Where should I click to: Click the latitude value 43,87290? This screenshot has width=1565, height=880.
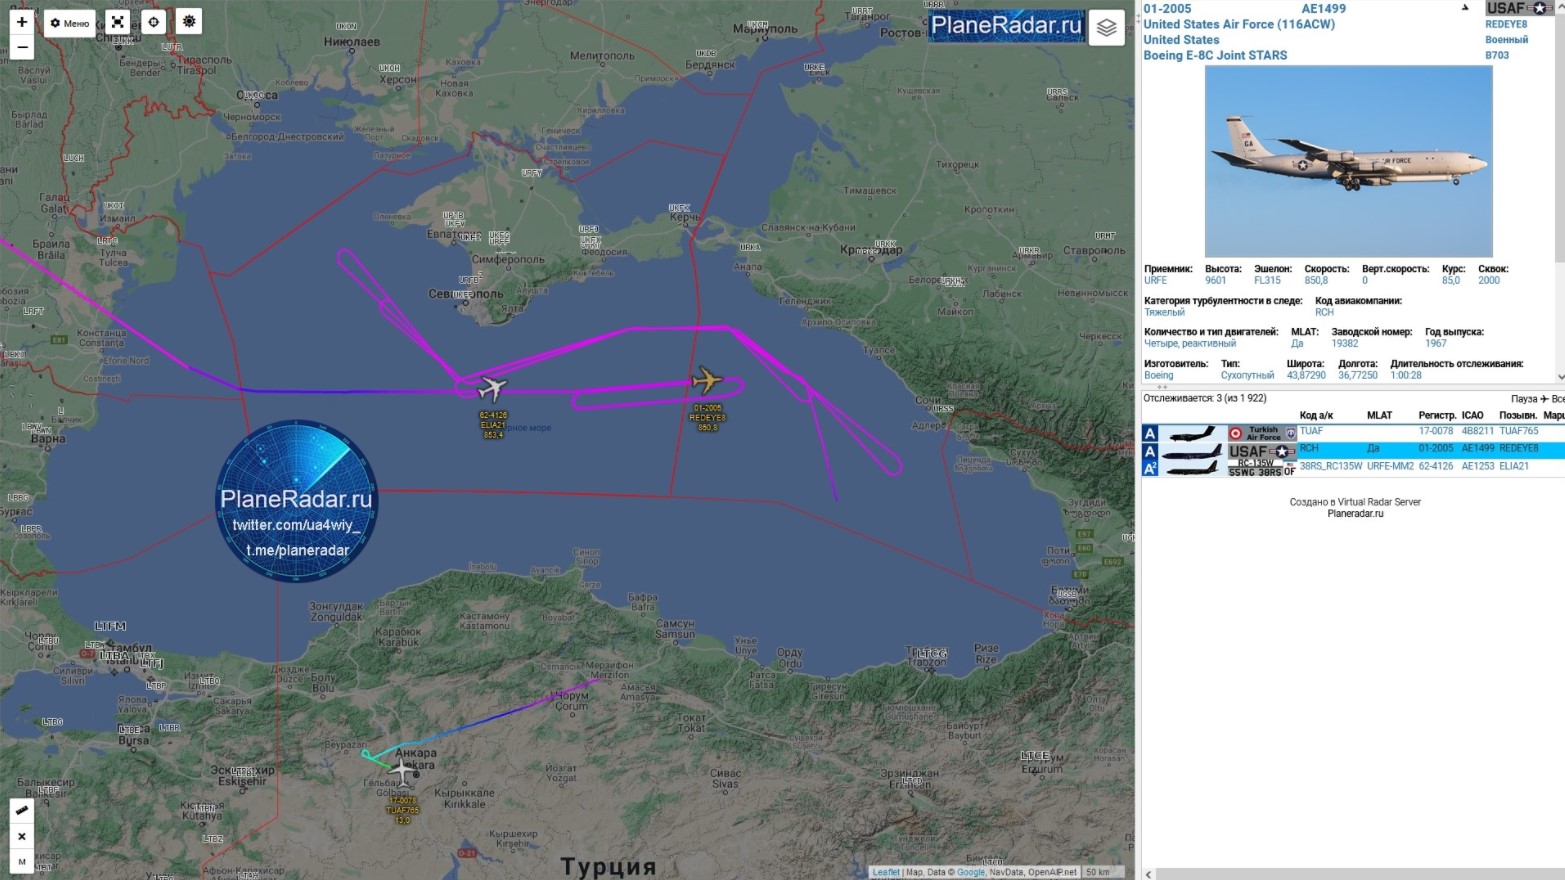1306,376
